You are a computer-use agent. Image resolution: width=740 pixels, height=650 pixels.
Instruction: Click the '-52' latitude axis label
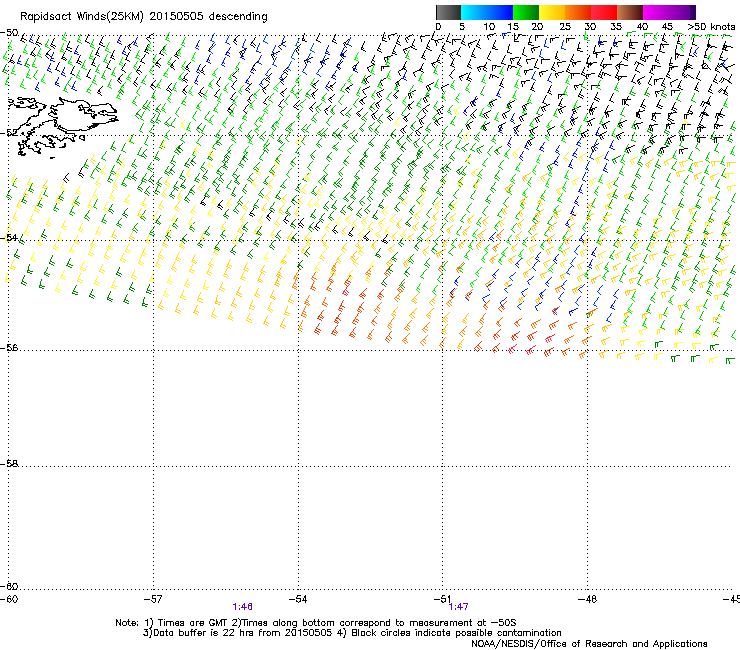tap(9, 133)
